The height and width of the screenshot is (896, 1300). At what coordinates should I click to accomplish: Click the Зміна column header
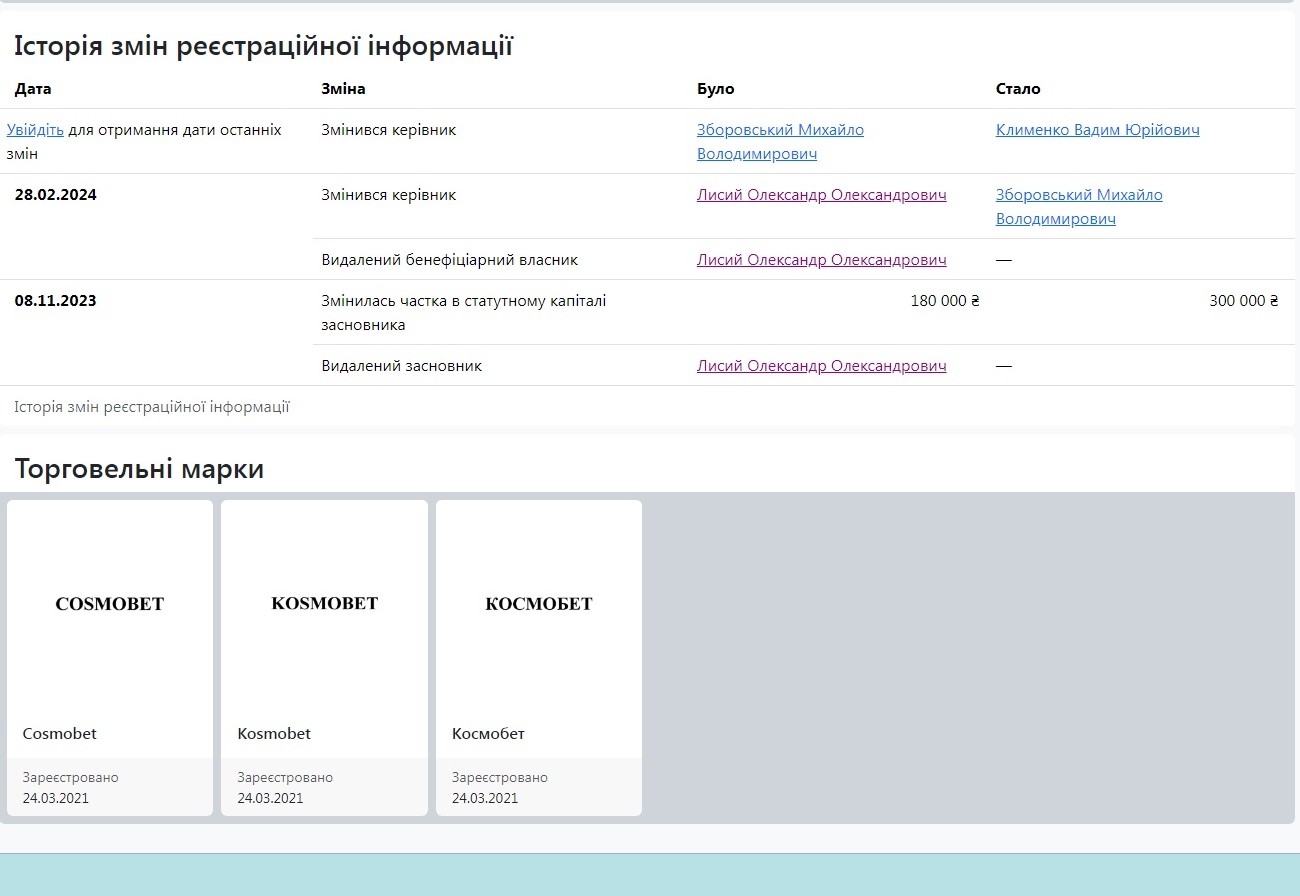tap(343, 89)
